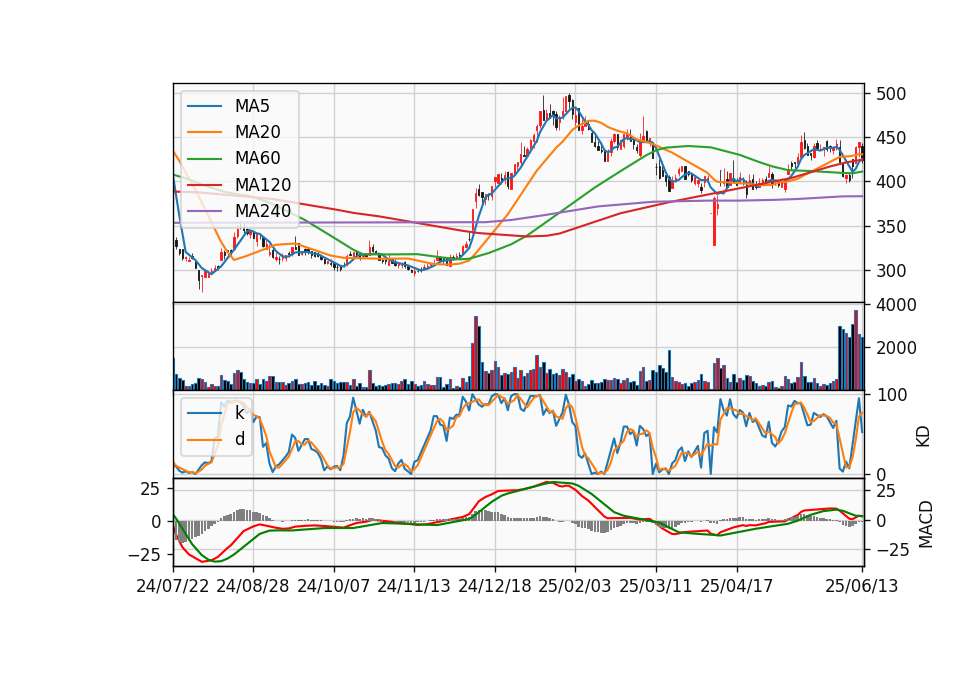Click the 'd' legend label in KD panel
The height and width of the screenshot is (690, 960).
tap(239, 439)
